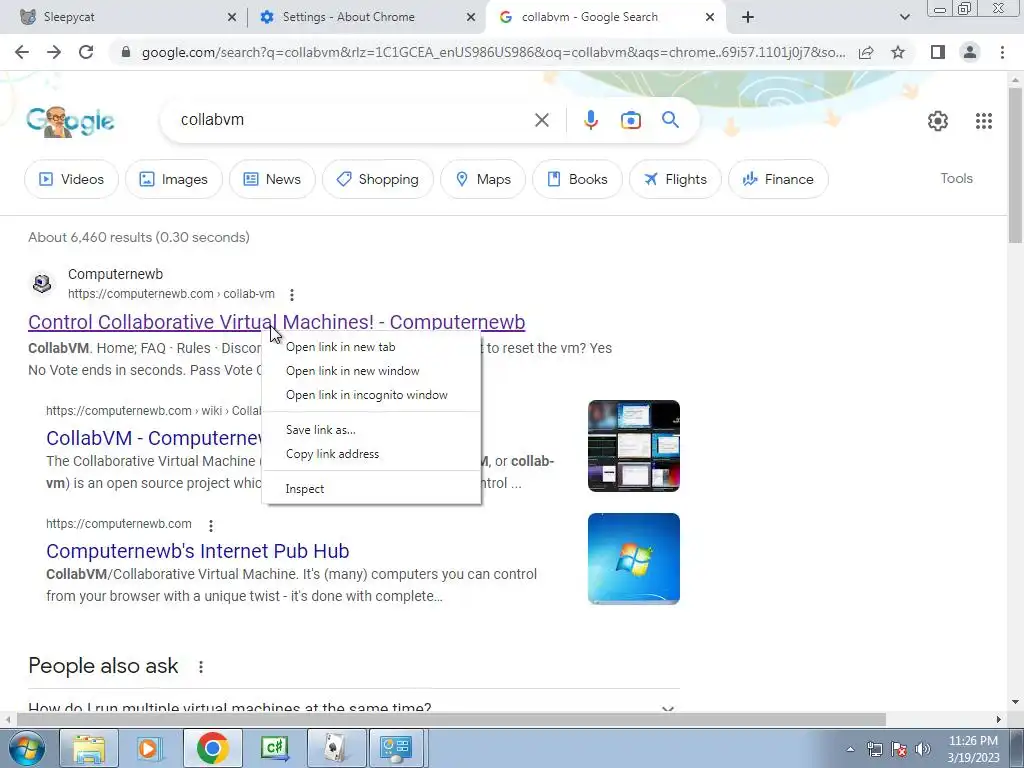The width and height of the screenshot is (1024, 768).
Task: Open Chrome's three-dot menu
Action: tap(1002, 52)
